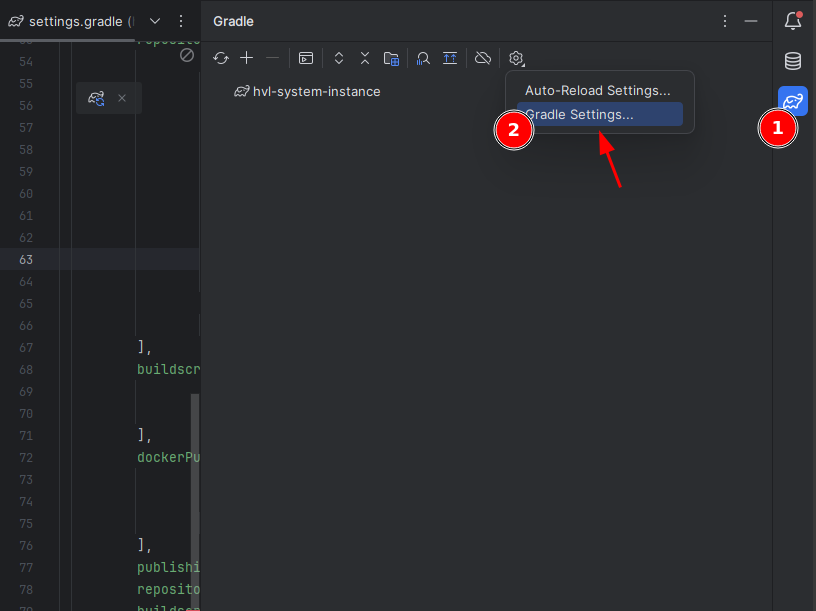
Task: Open the Execute Gradle Task icon
Action: point(306,59)
